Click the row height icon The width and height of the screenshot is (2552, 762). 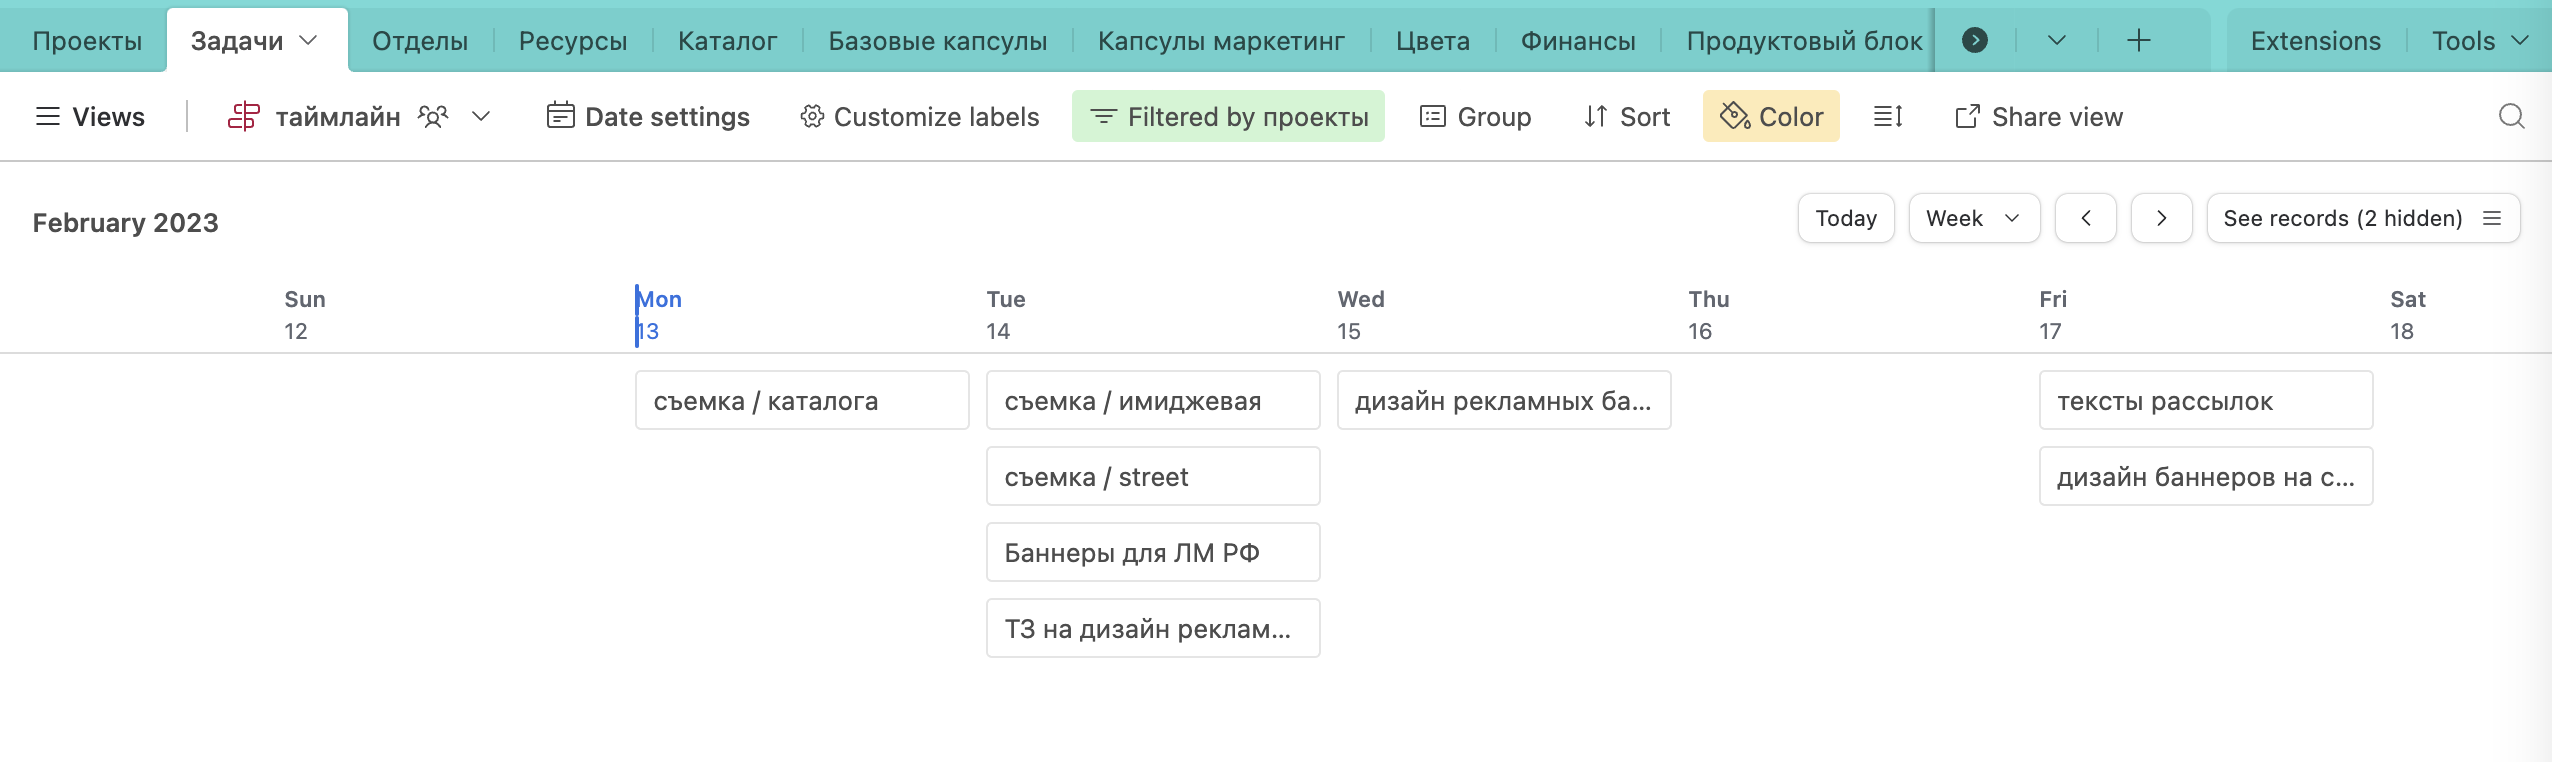click(1887, 117)
